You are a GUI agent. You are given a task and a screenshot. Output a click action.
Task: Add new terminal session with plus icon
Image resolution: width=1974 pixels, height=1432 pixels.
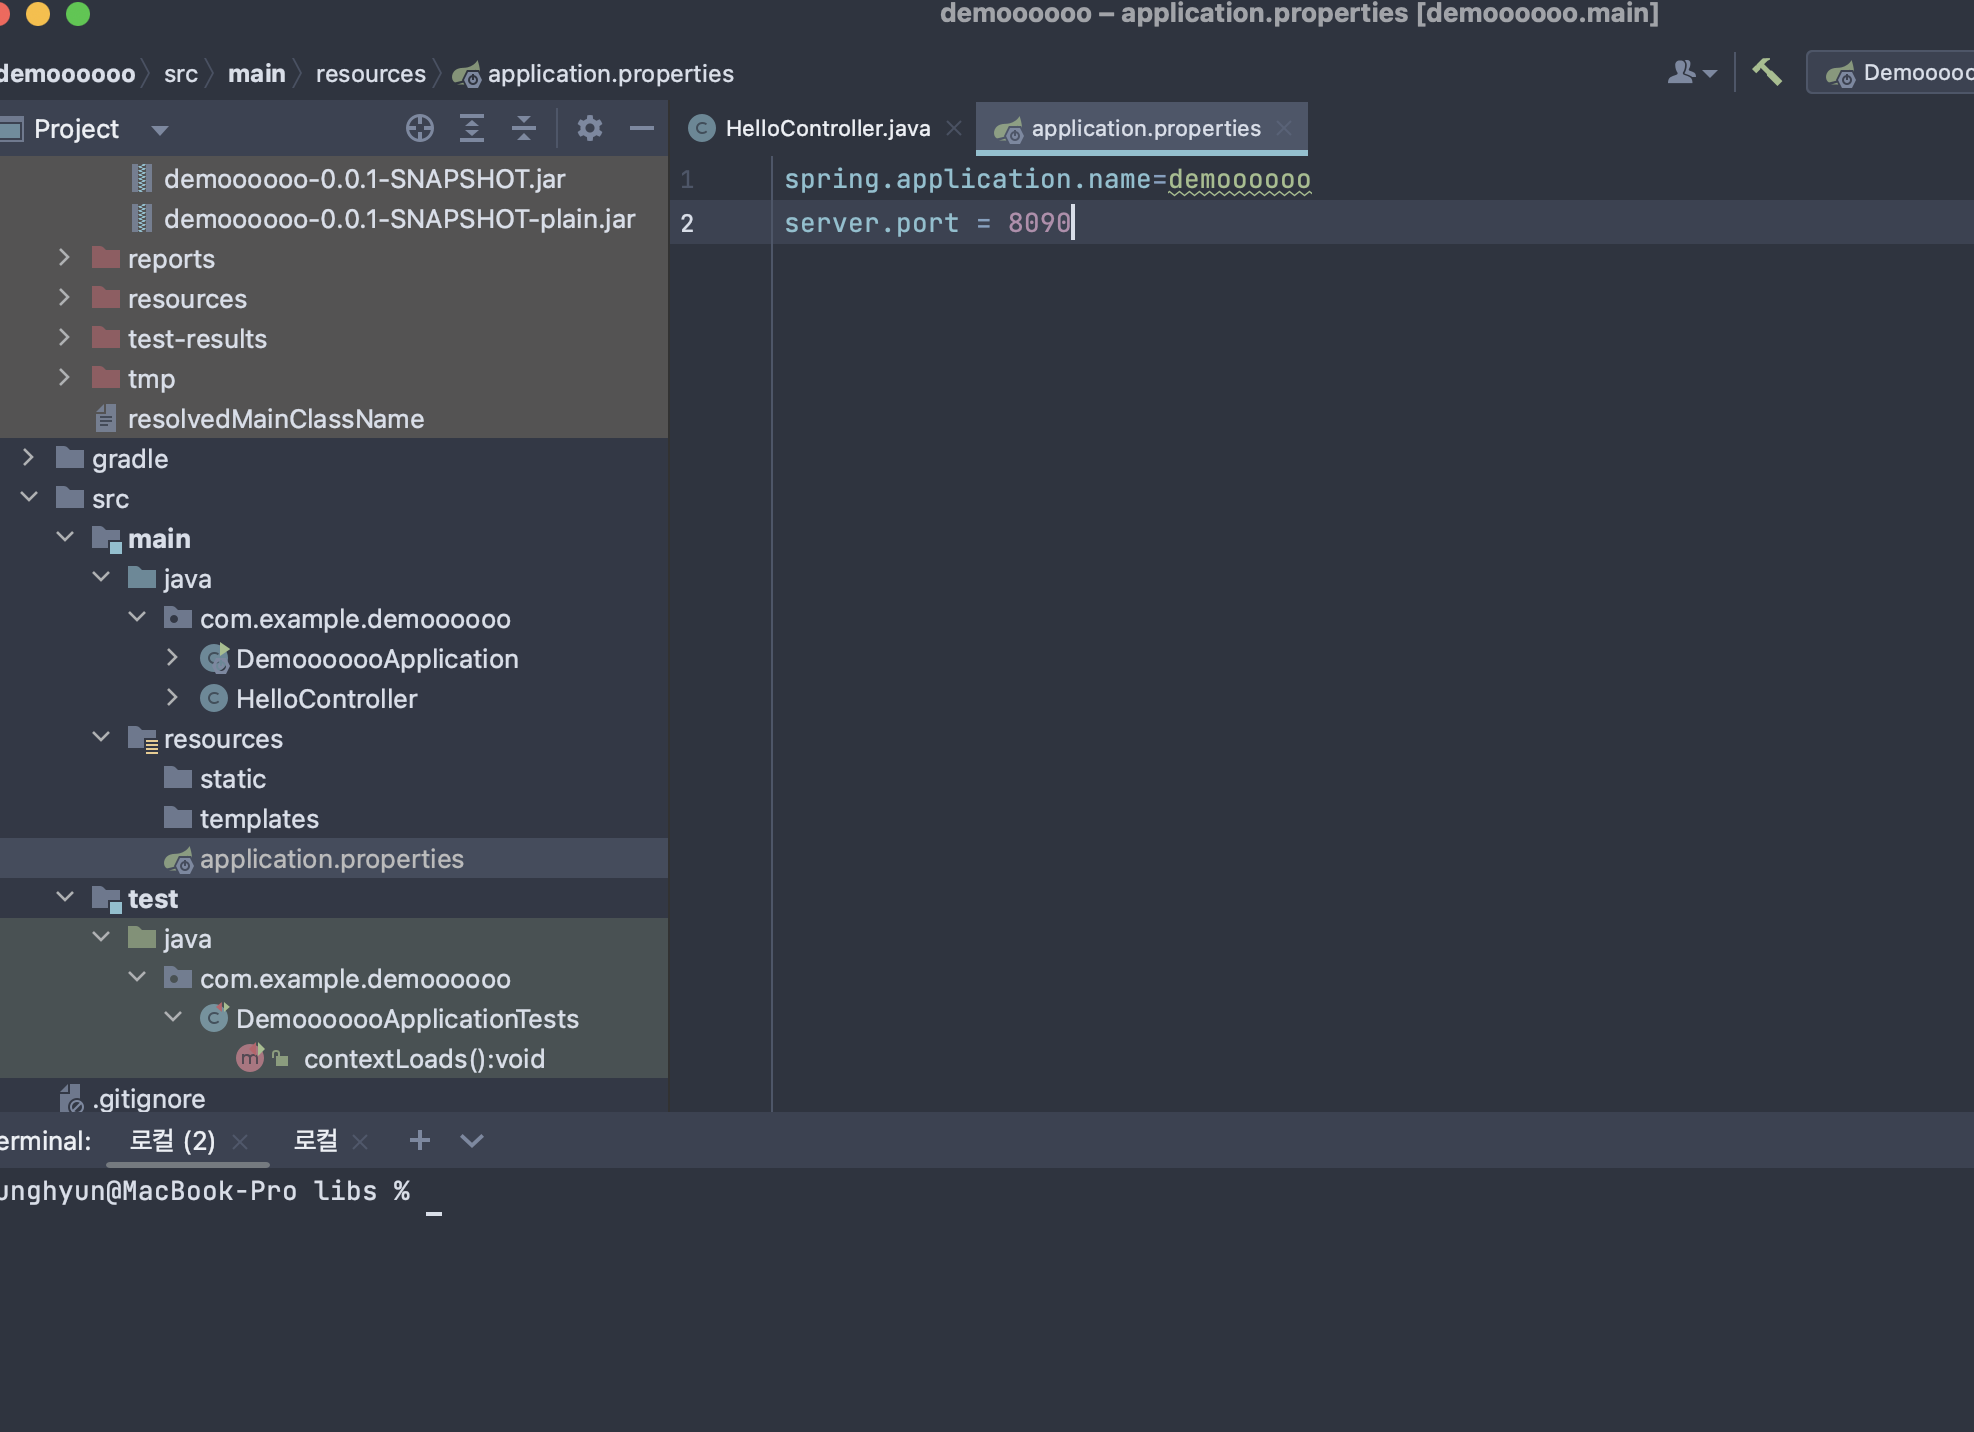click(x=420, y=1140)
